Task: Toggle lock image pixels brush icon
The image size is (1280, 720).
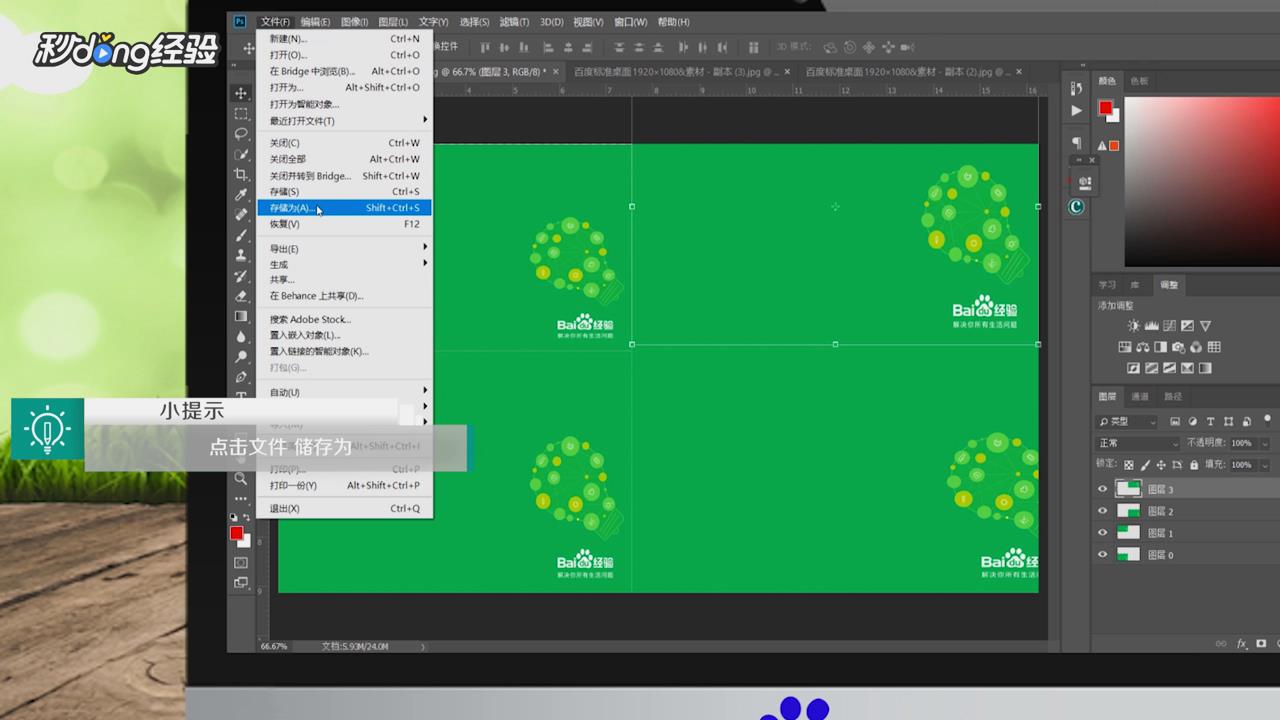Action: pyautogui.click(x=1146, y=465)
